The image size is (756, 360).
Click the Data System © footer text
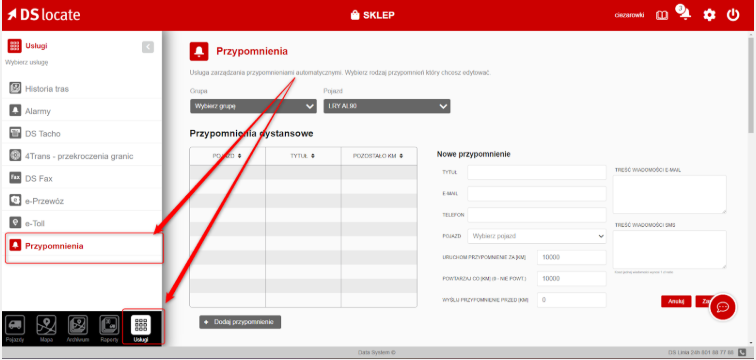(x=377, y=352)
